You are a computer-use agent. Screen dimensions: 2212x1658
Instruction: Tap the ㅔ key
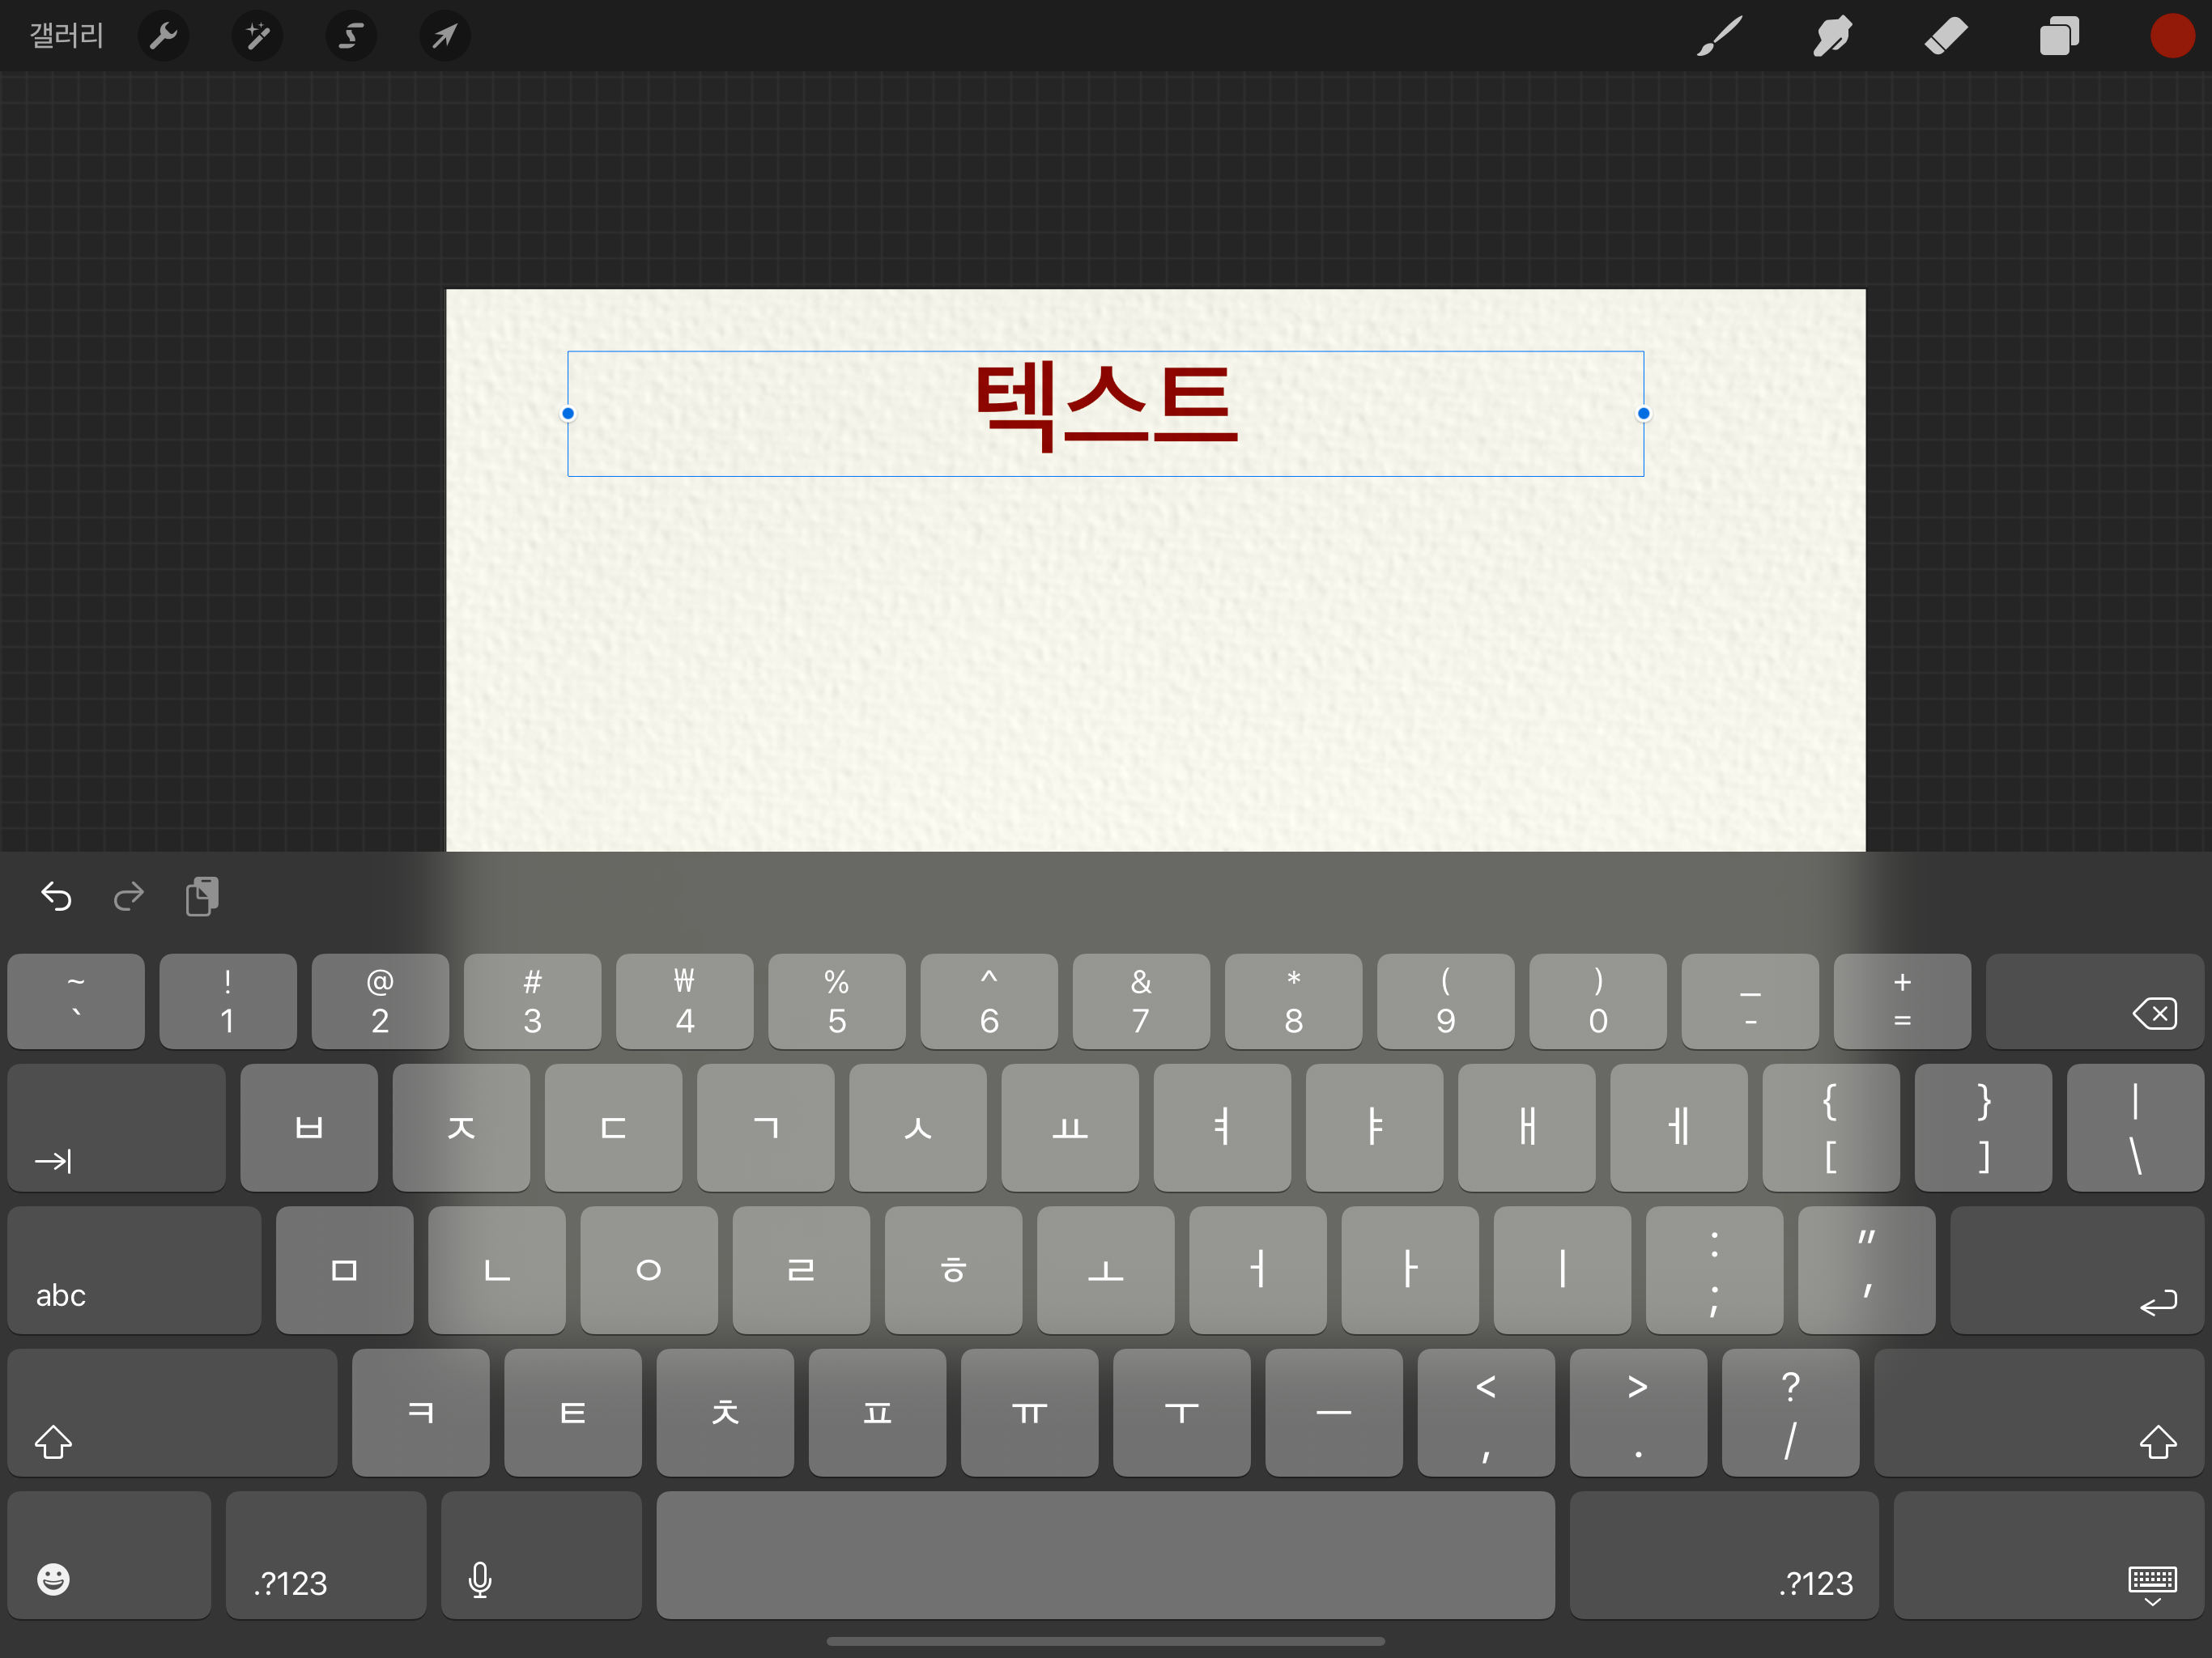pos(1679,1127)
